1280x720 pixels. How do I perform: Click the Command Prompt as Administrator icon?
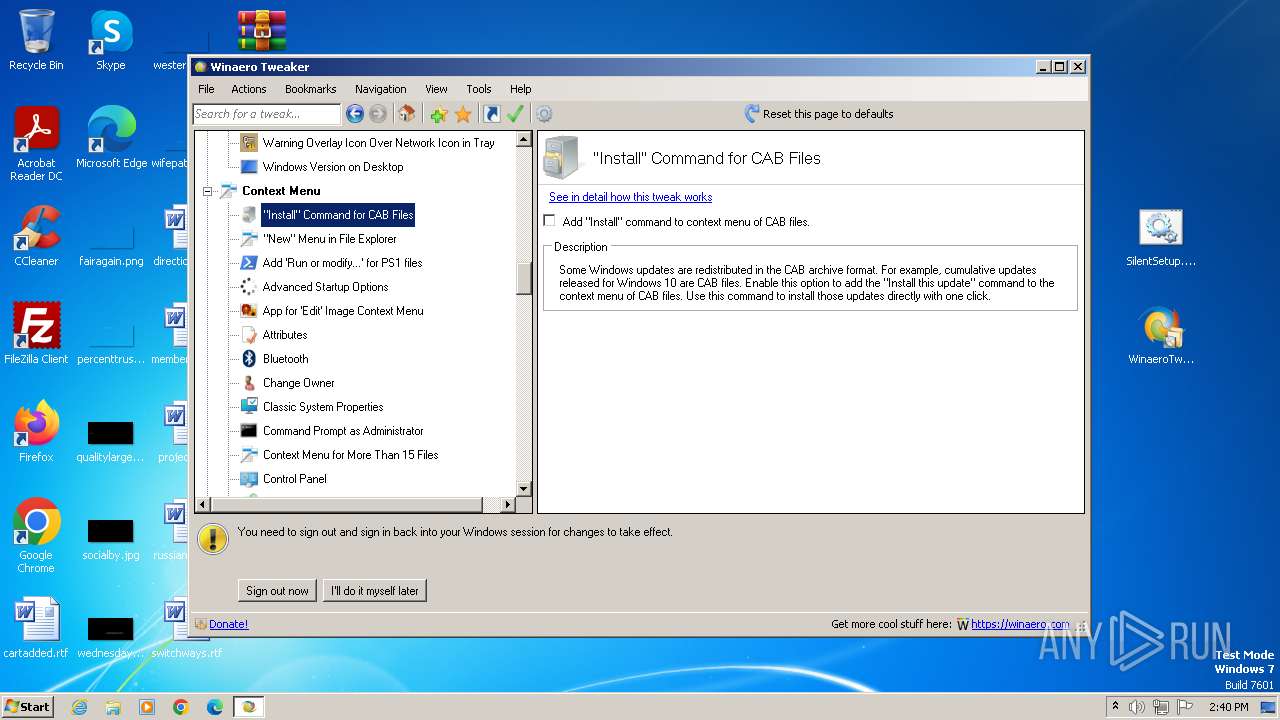point(249,431)
